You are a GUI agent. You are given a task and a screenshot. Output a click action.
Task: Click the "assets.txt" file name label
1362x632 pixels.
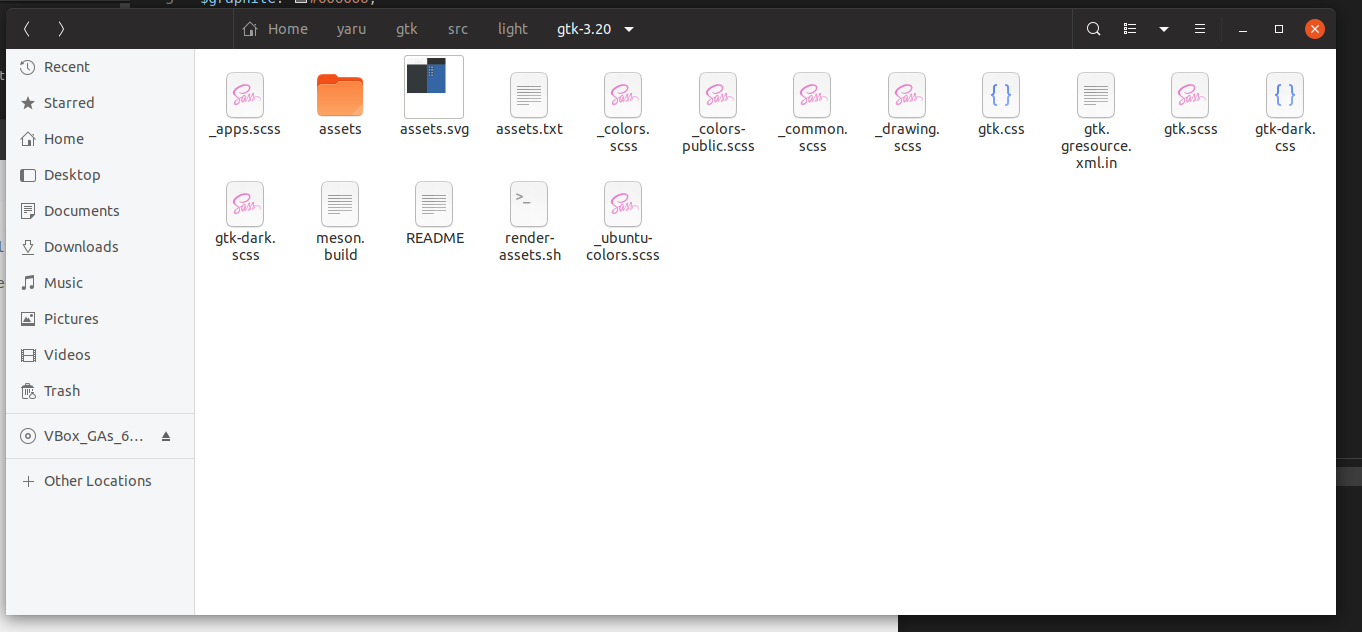coord(529,129)
